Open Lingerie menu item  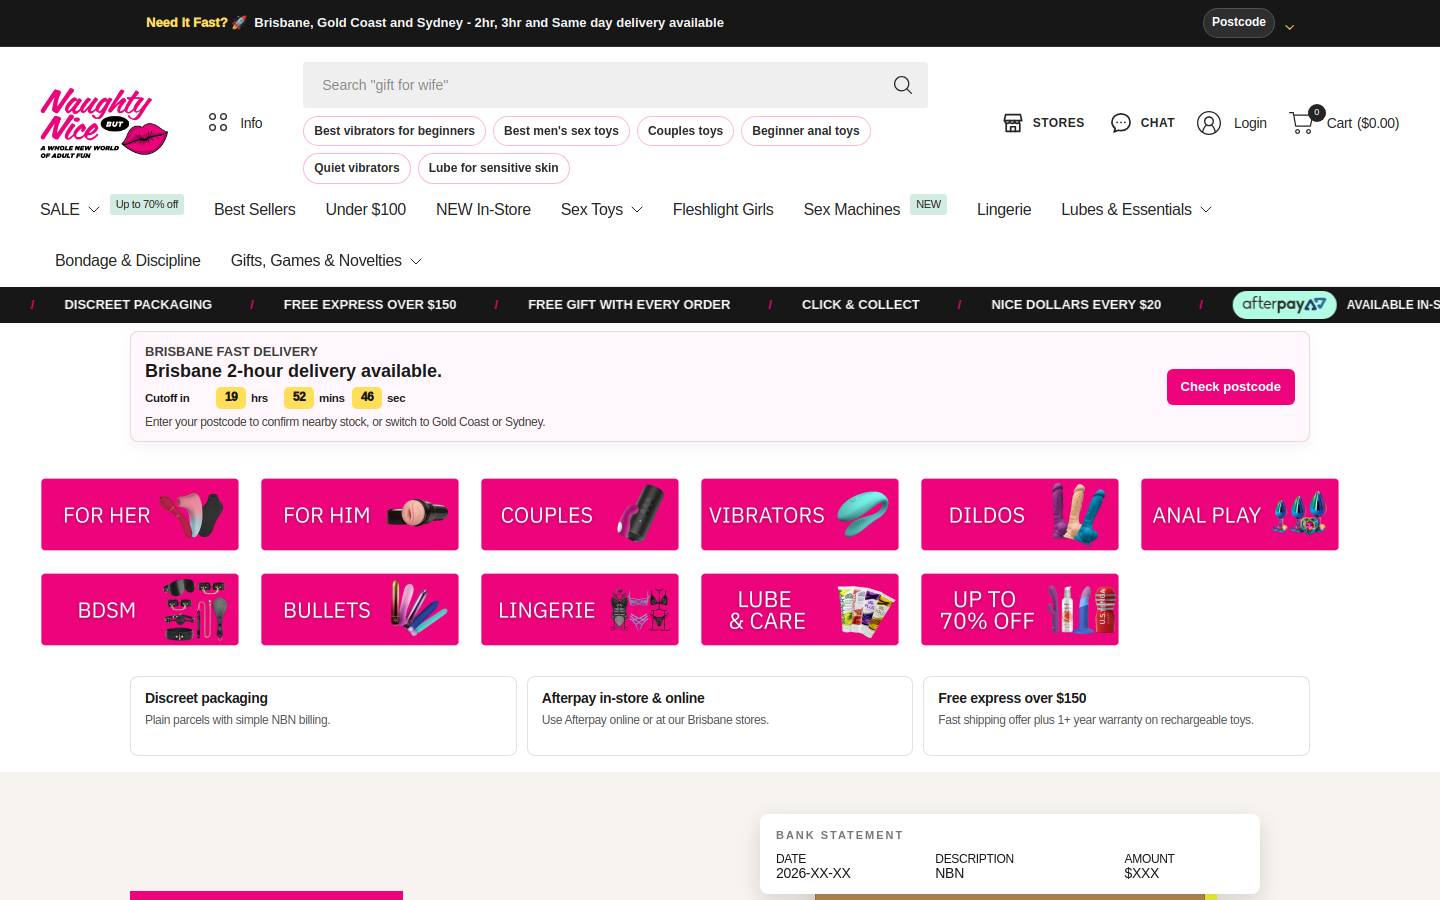pos(1004,209)
